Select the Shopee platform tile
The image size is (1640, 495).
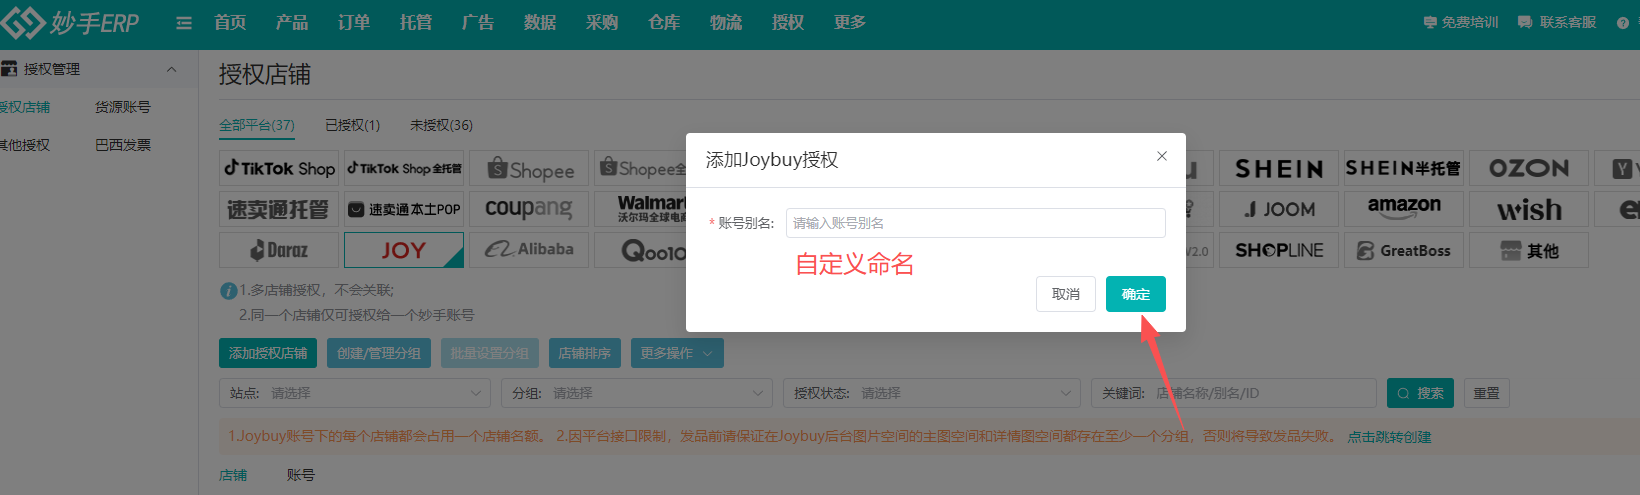coord(529,168)
